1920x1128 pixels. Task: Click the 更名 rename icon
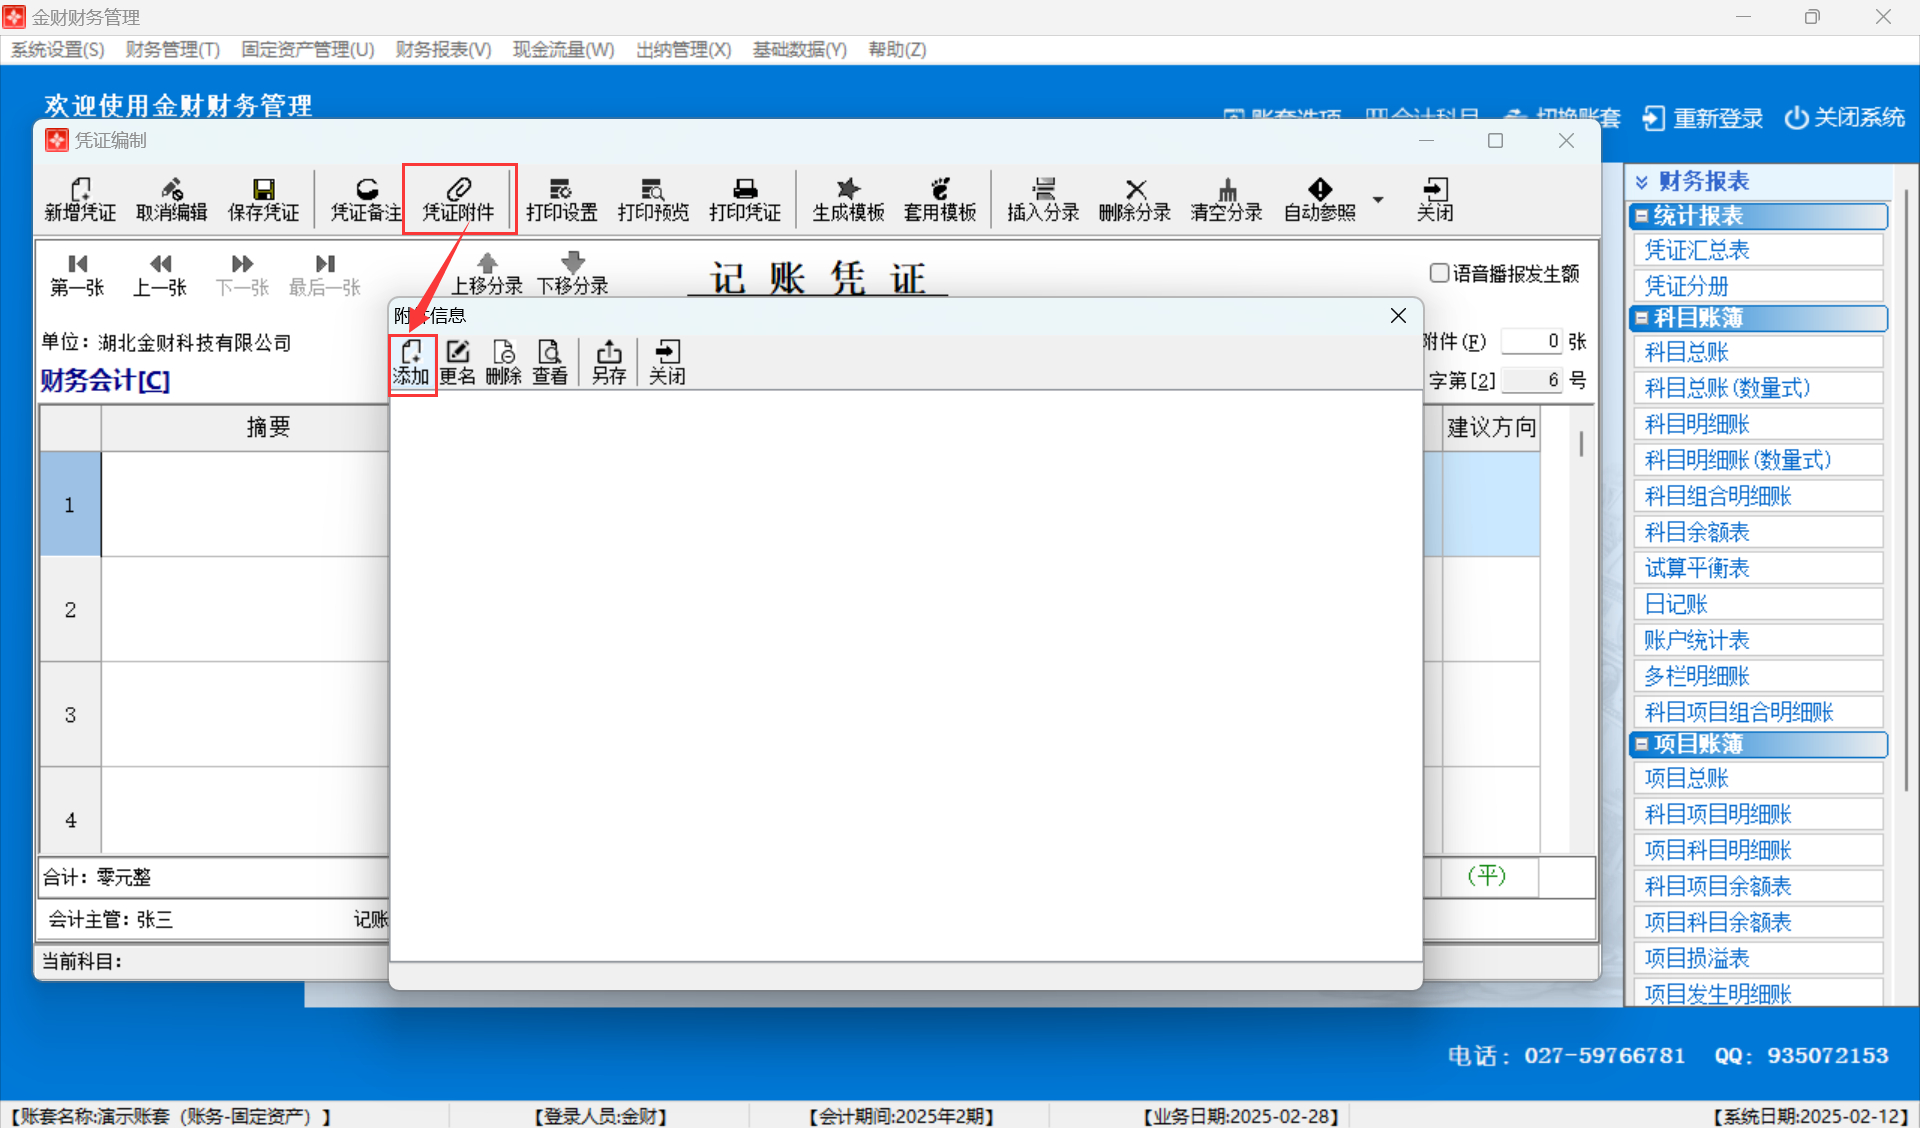(x=457, y=362)
